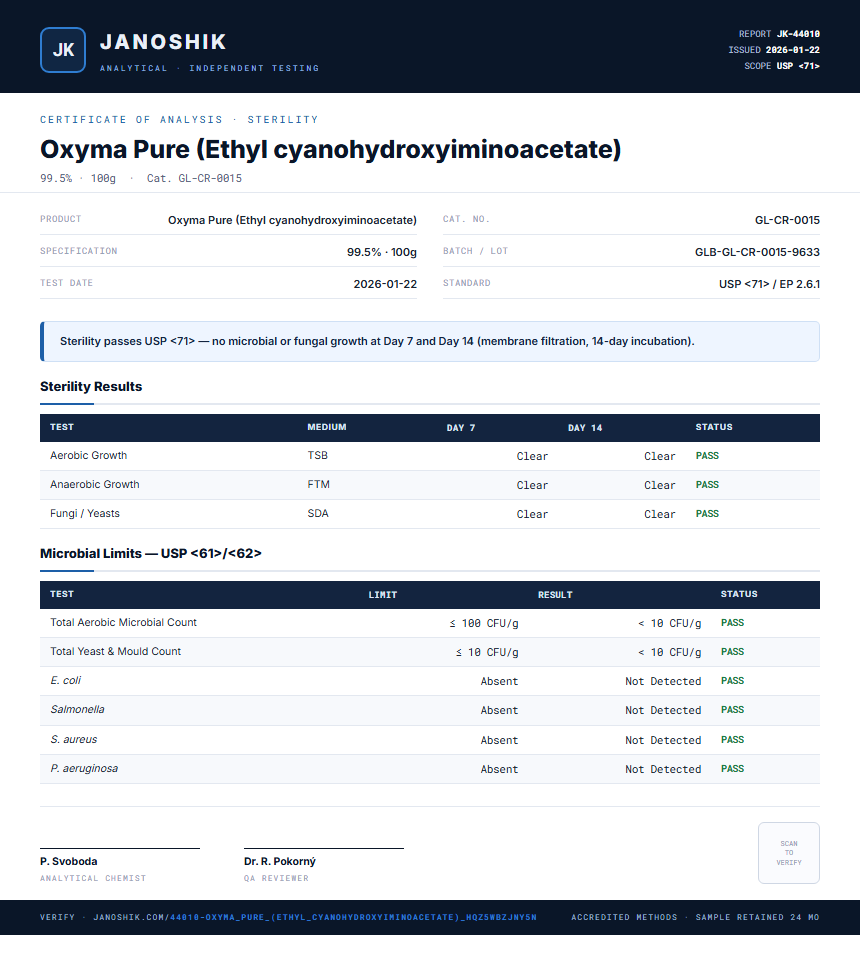Click the Salmonella row label
860x963 pixels.
click(x=77, y=709)
